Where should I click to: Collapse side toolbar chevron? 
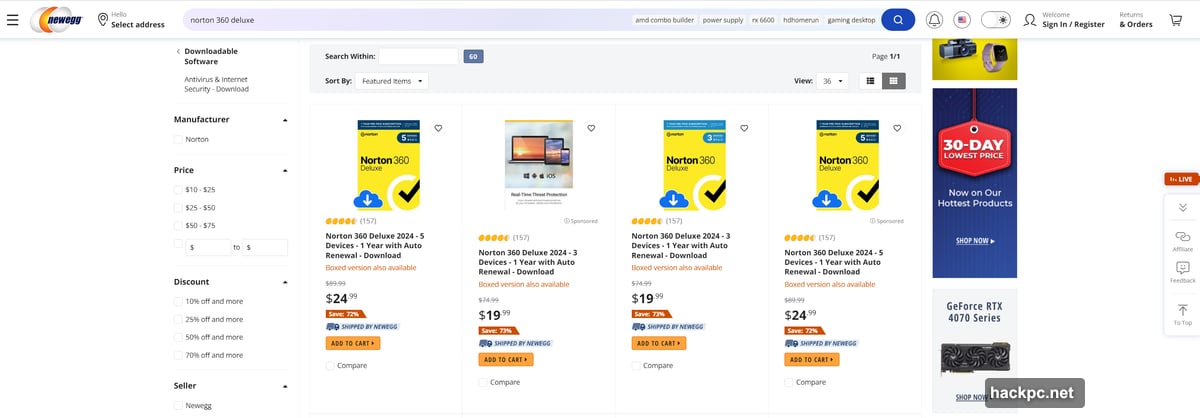pos(1183,207)
